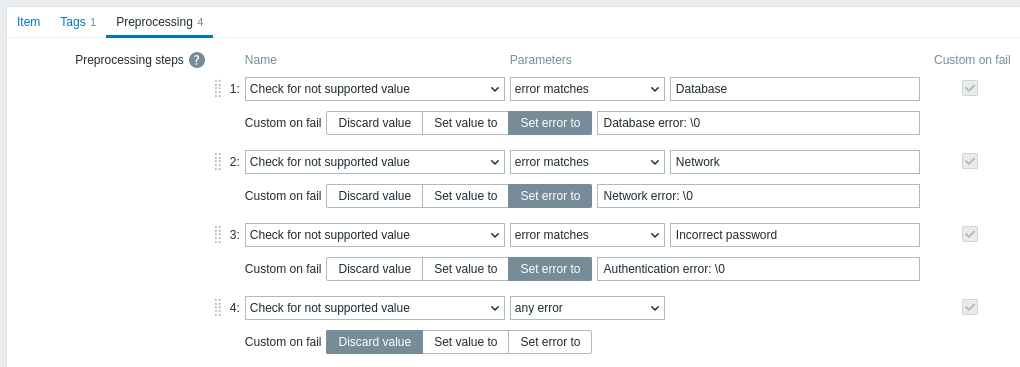Click the drag handle of step 4

218,307
